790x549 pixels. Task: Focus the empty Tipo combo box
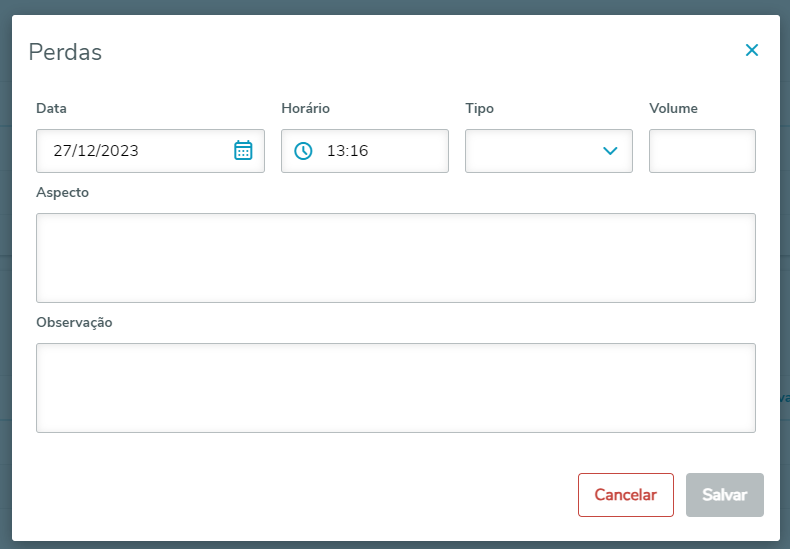click(x=530, y=151)
